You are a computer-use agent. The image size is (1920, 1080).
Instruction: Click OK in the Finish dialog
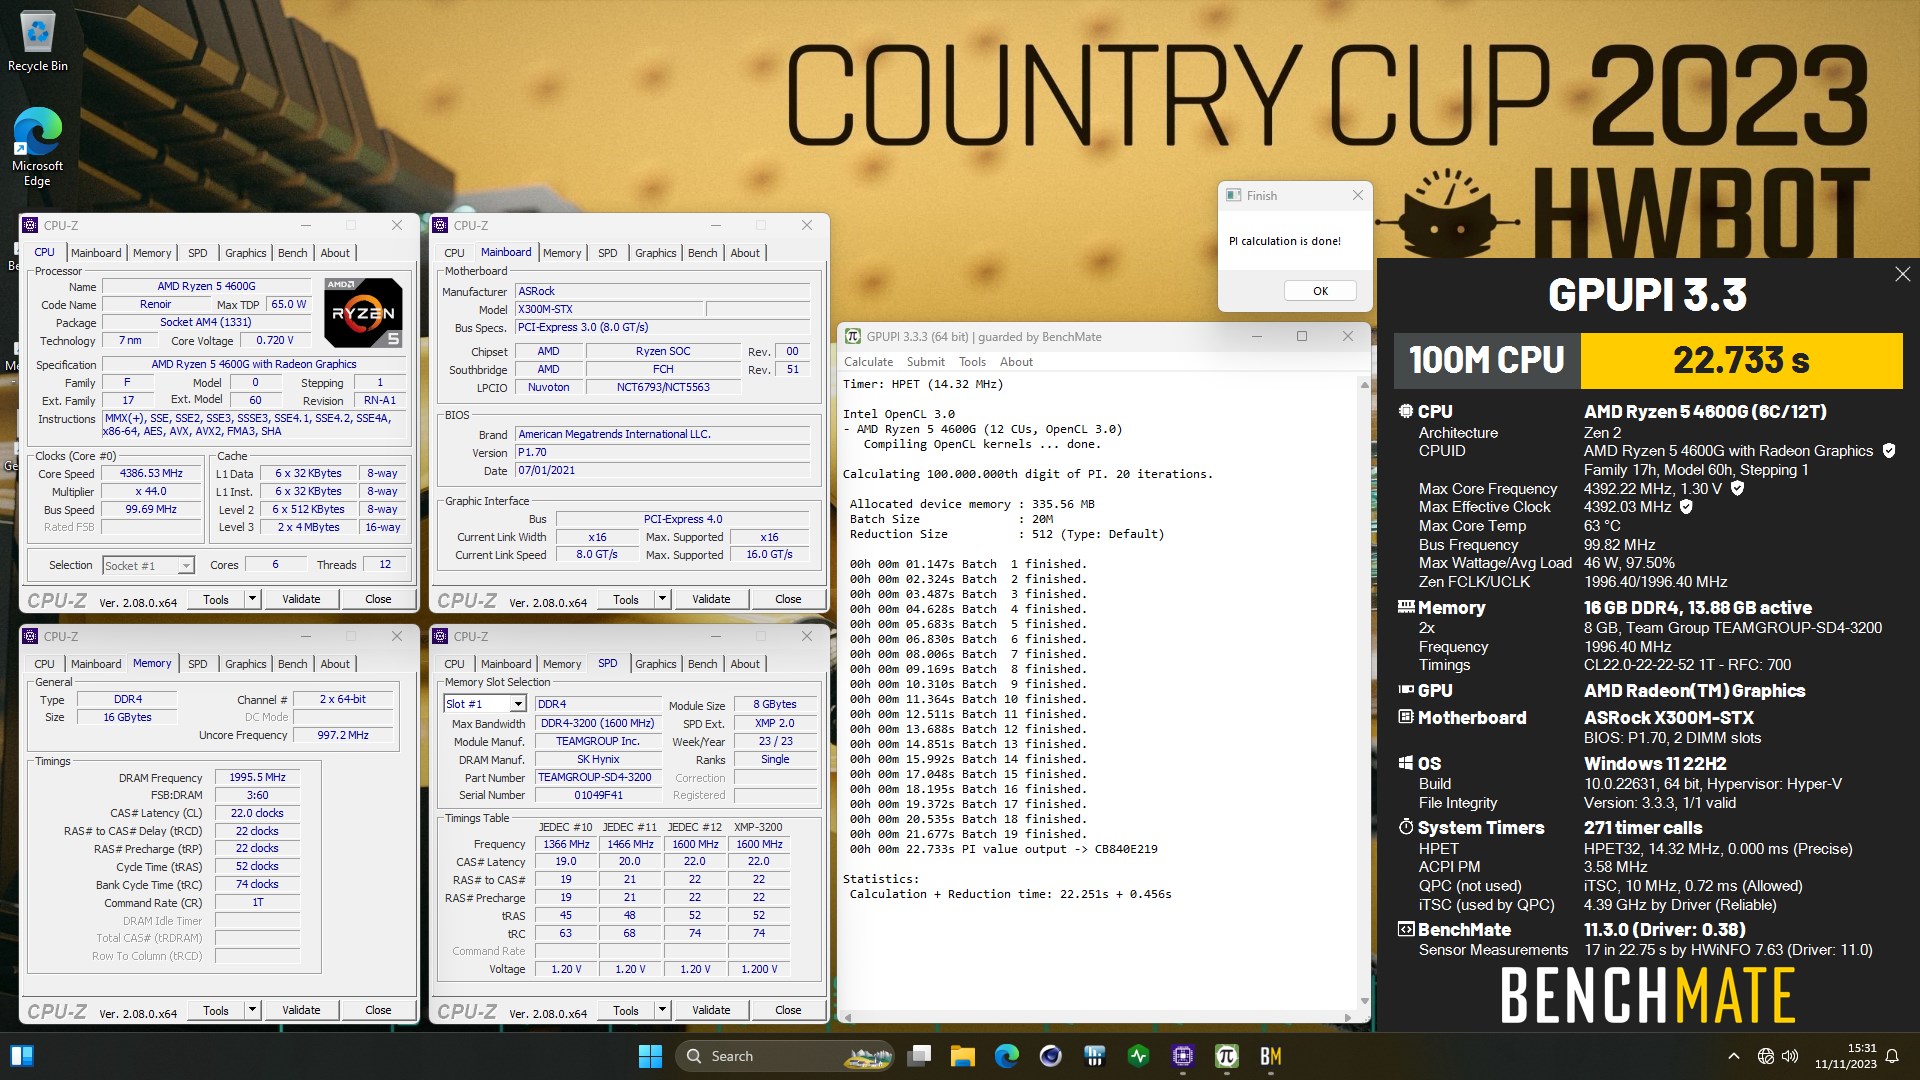1320,291
